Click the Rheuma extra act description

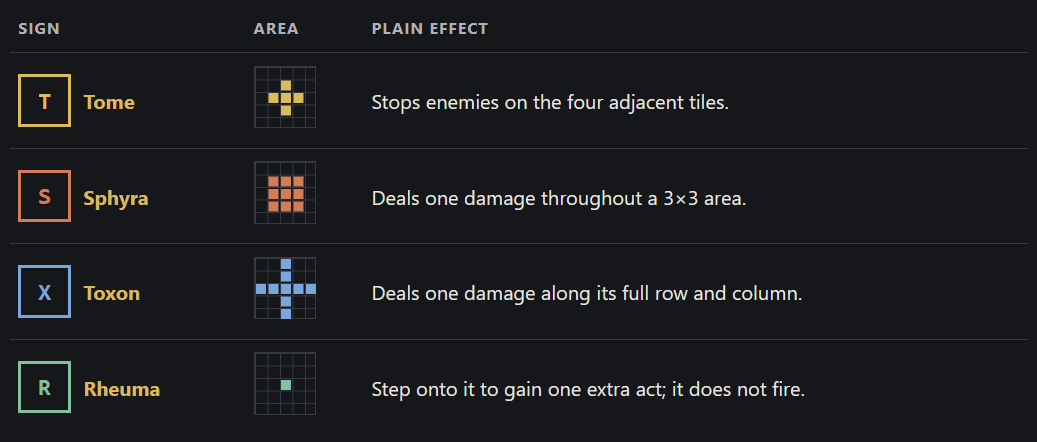click(x=588, y=389)
